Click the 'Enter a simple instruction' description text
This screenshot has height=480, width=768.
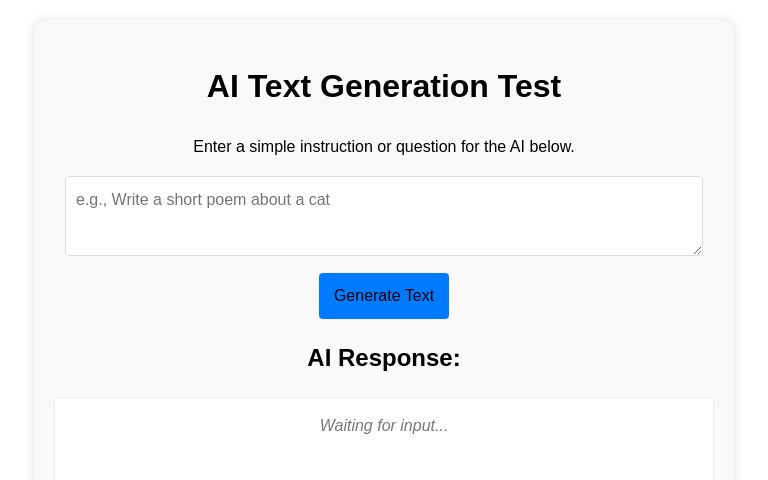(384, 147)
